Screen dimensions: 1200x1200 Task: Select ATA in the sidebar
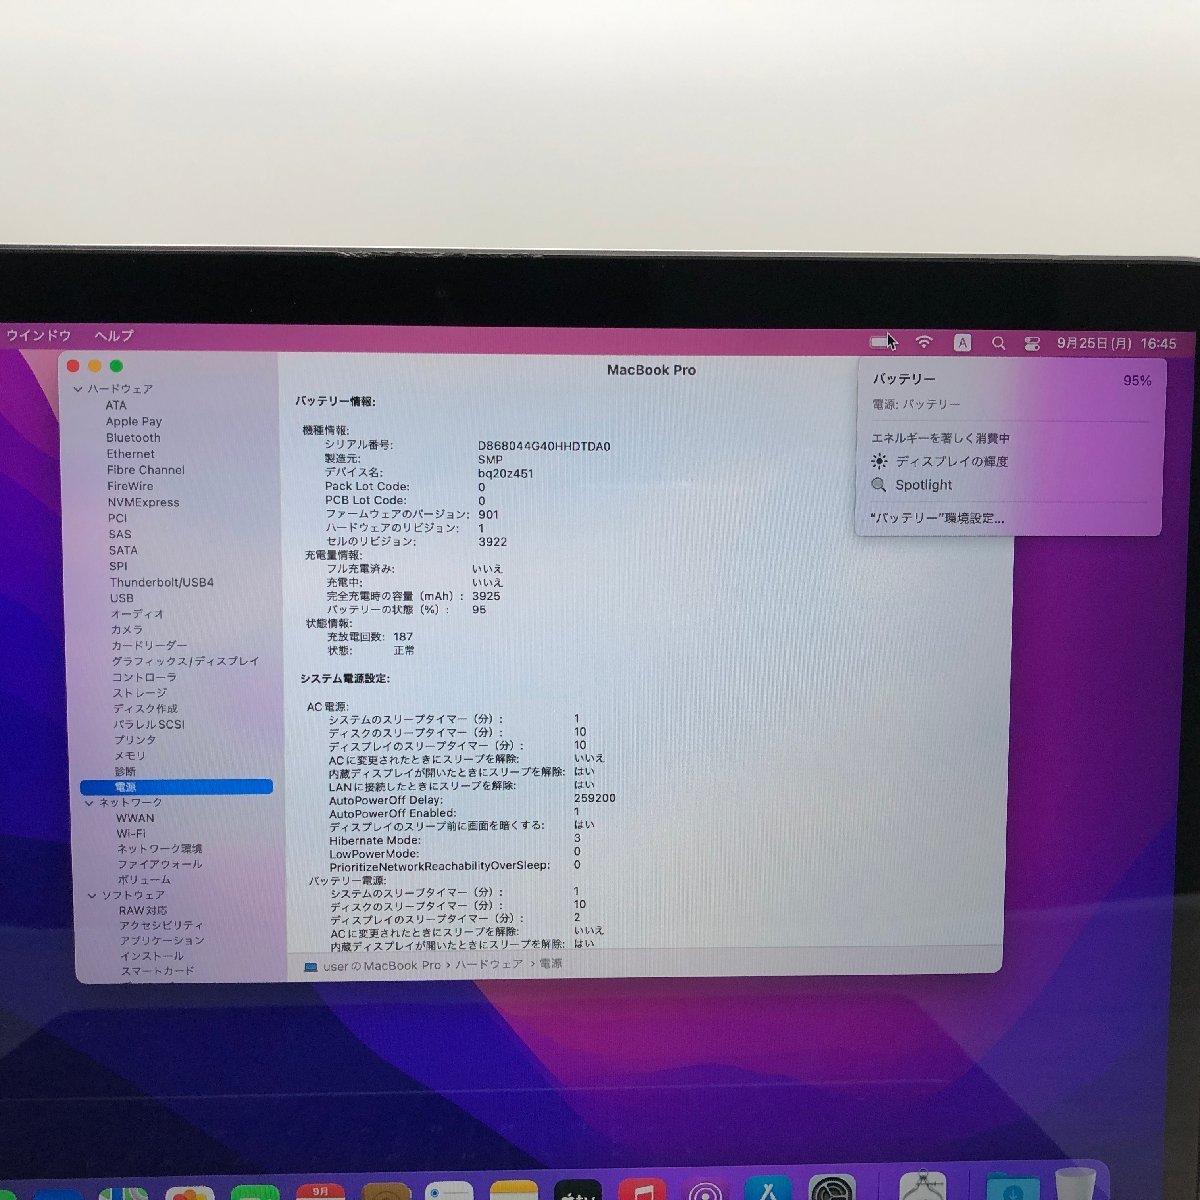click(116, 405)
